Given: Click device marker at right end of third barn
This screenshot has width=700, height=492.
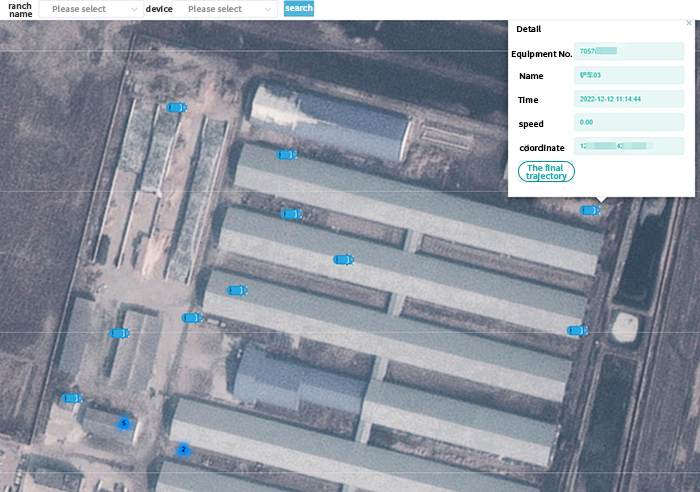Looking at the screenshot, I should 576,330.
